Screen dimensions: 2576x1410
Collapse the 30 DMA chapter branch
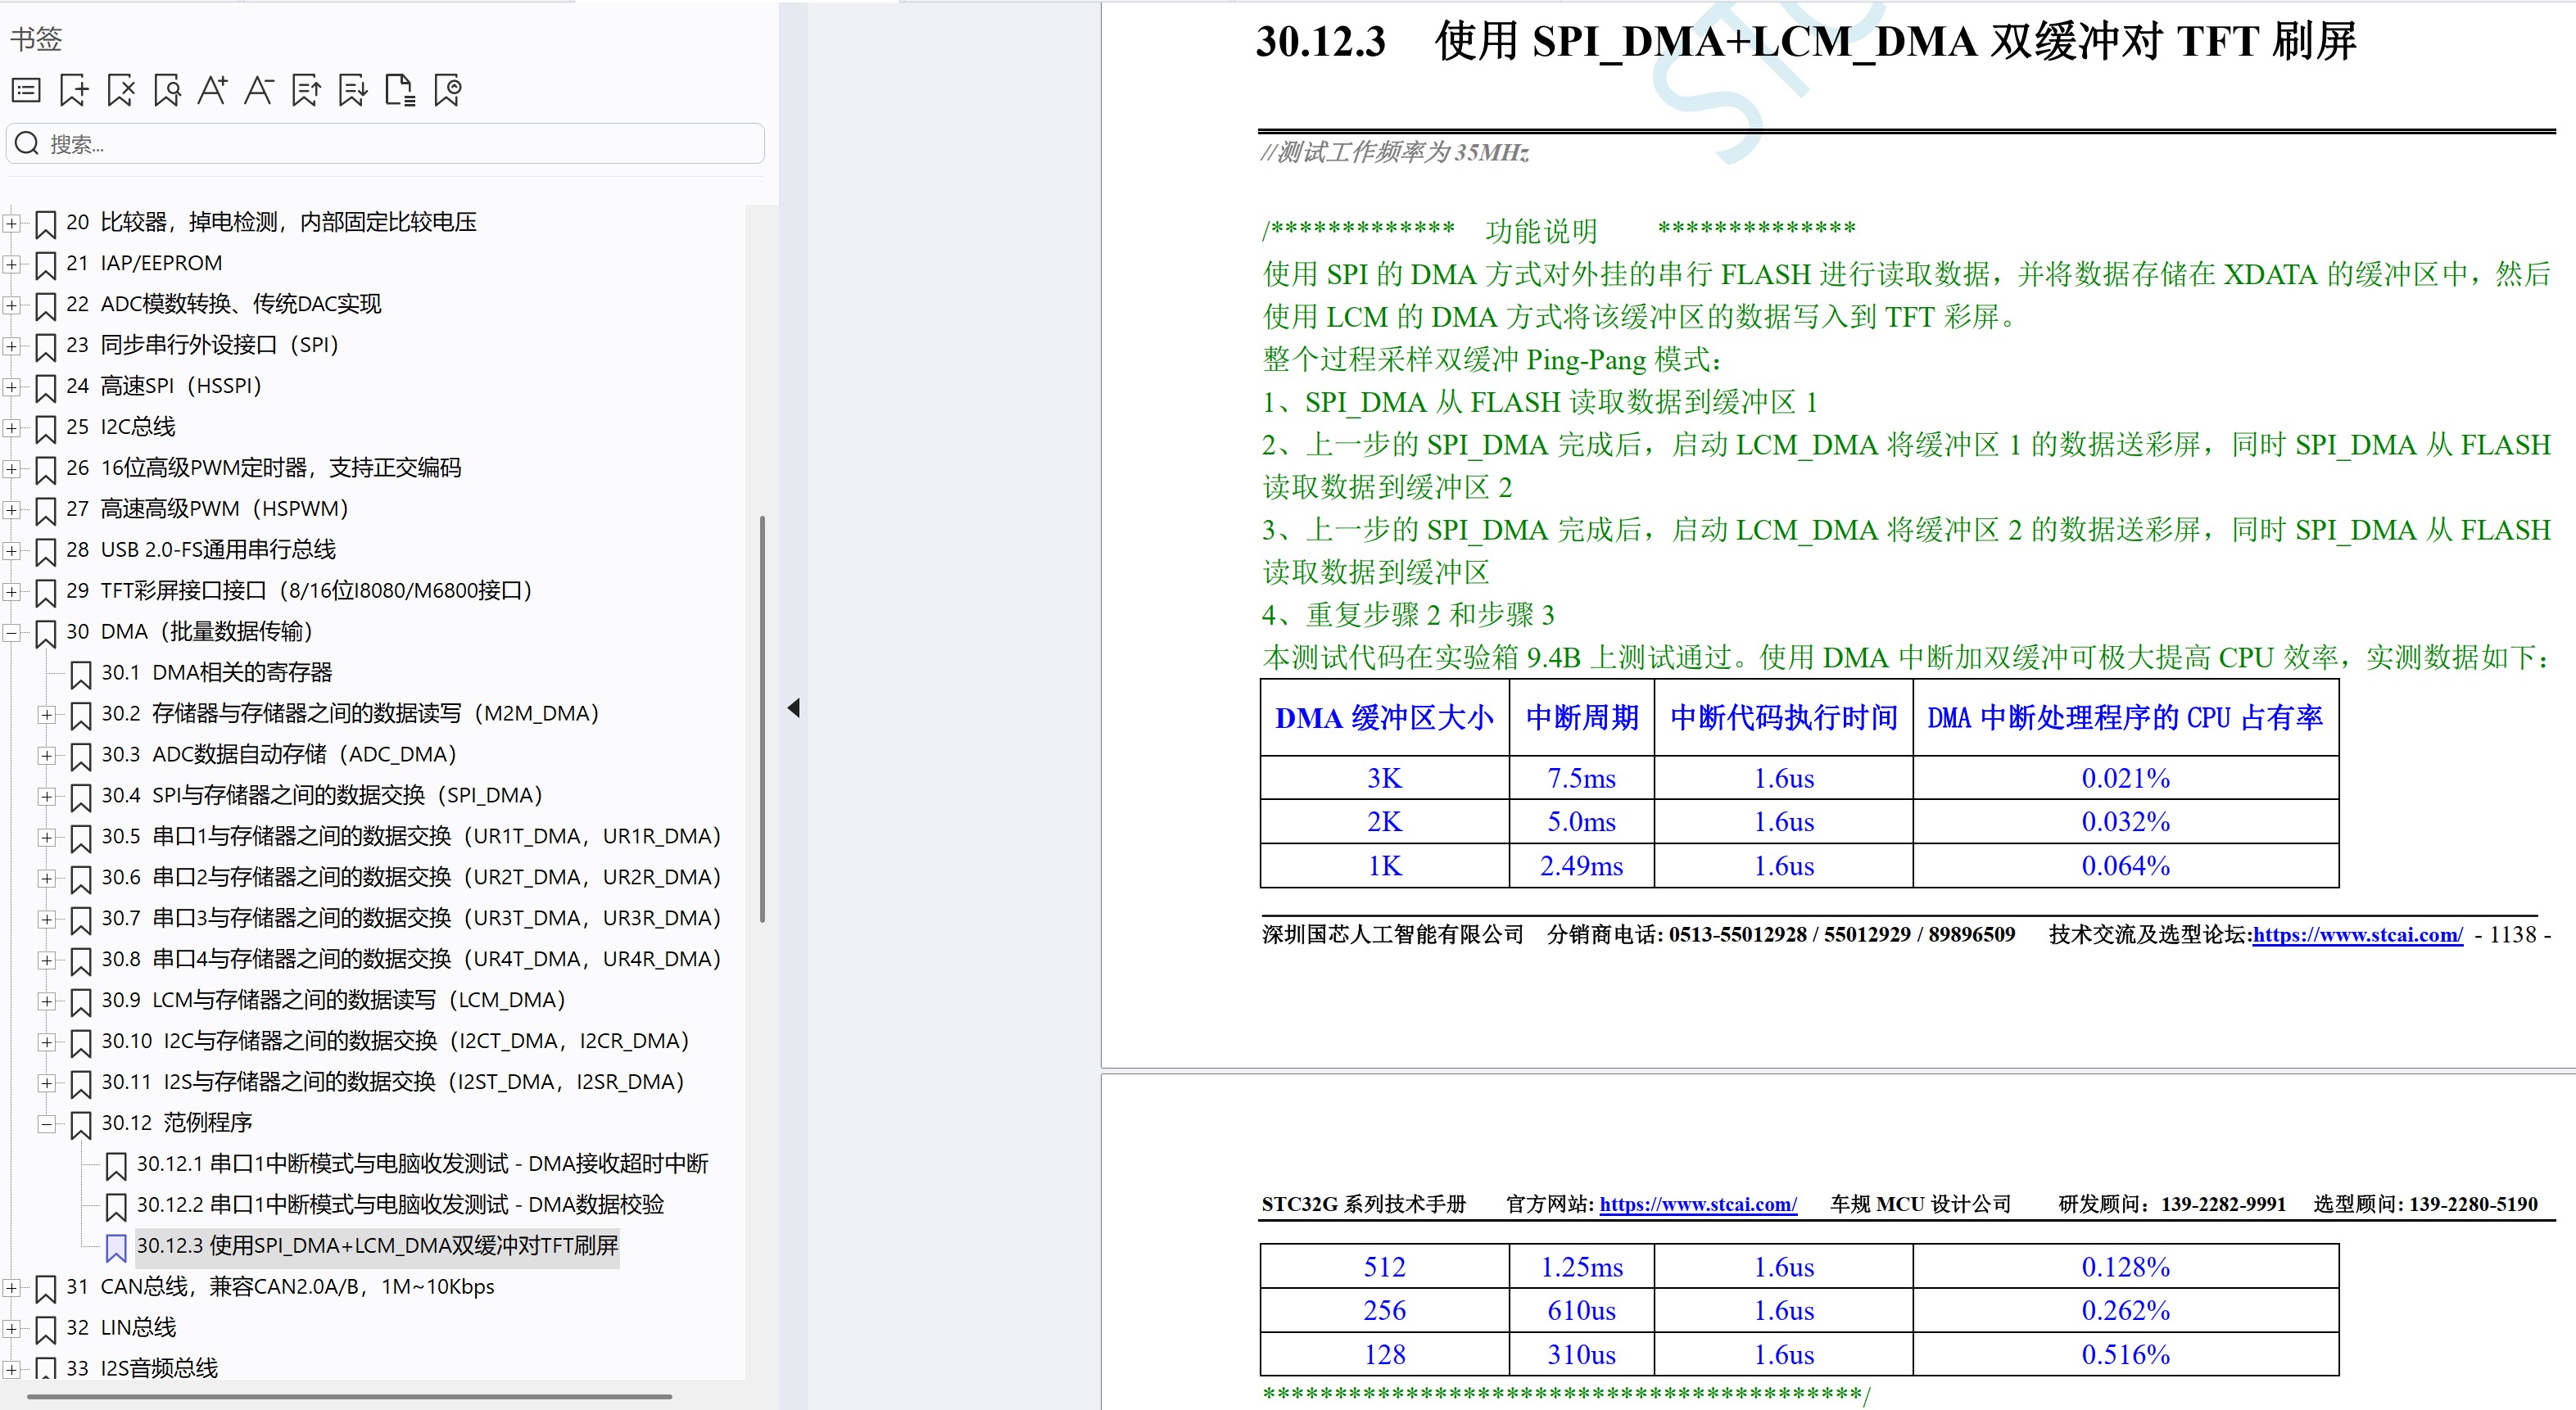point(11,631)
